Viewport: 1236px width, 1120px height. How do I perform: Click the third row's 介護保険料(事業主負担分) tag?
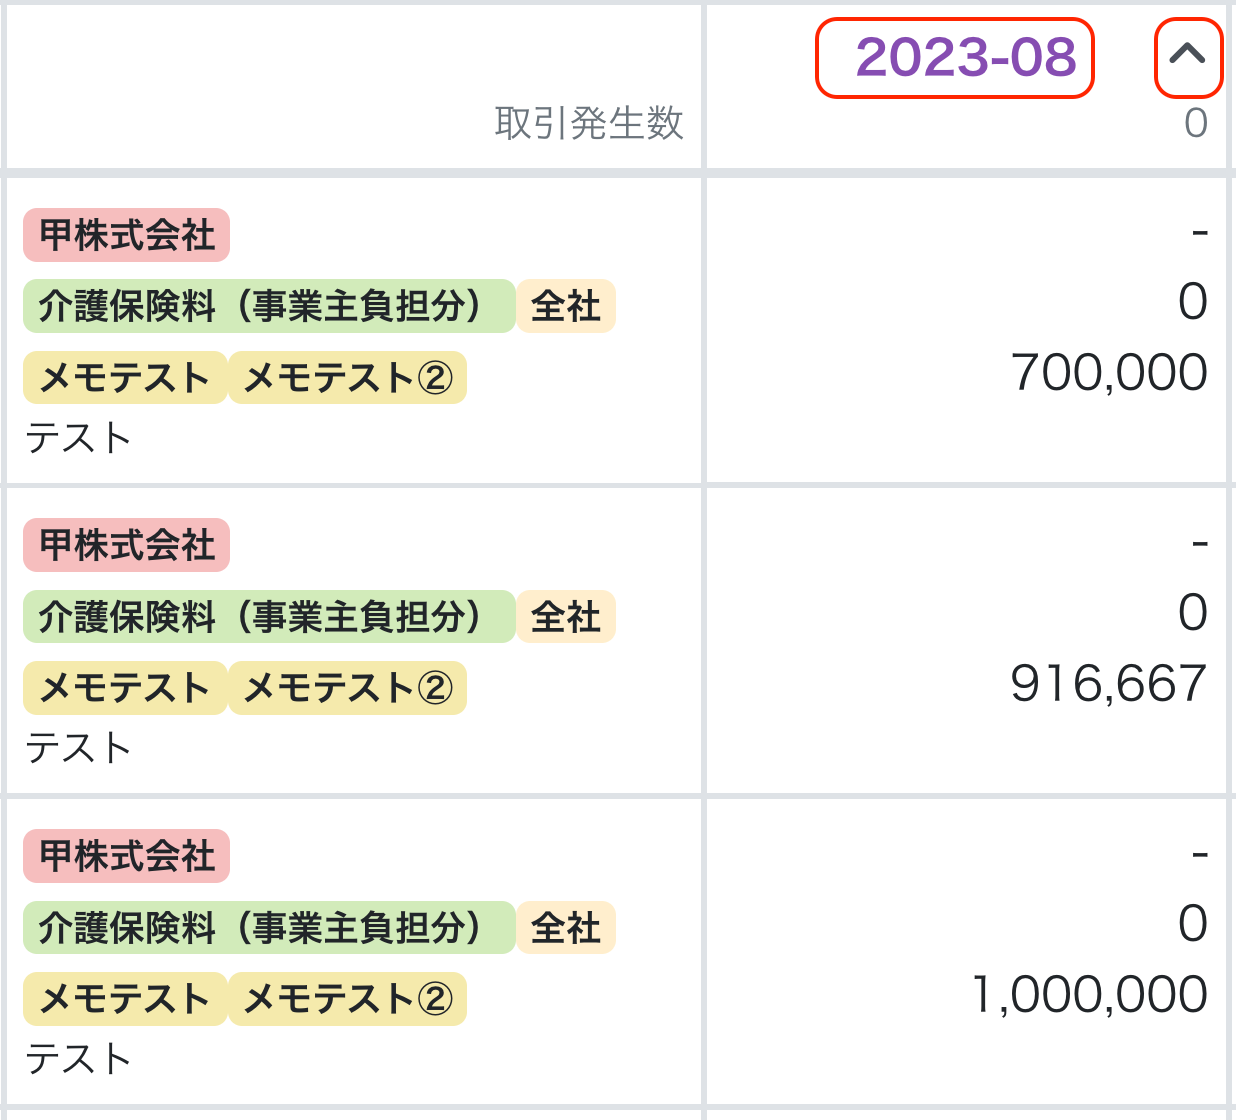(x=269, y=927)
